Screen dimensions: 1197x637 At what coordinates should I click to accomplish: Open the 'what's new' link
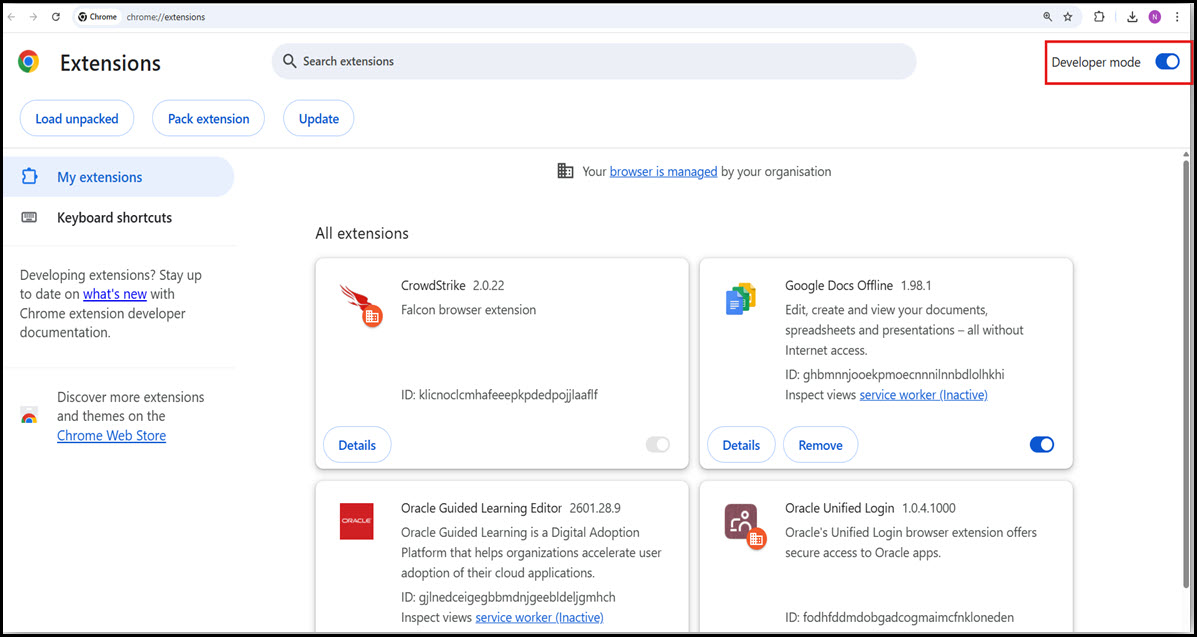click(115, 294)
